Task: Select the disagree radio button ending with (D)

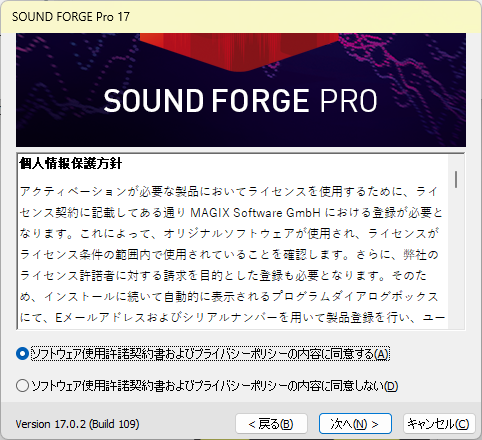Action: 22,386
